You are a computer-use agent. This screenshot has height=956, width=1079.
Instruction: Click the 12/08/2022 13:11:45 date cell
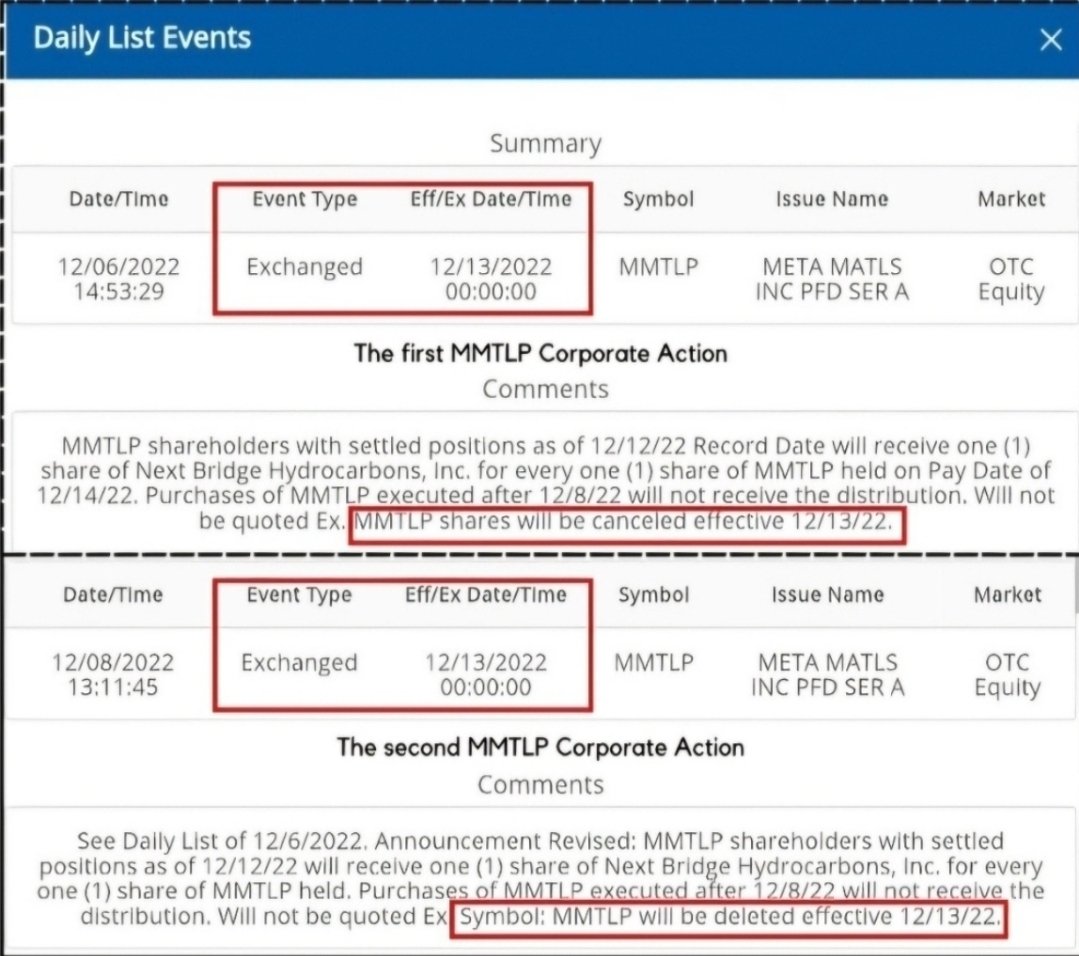(113, 674)
